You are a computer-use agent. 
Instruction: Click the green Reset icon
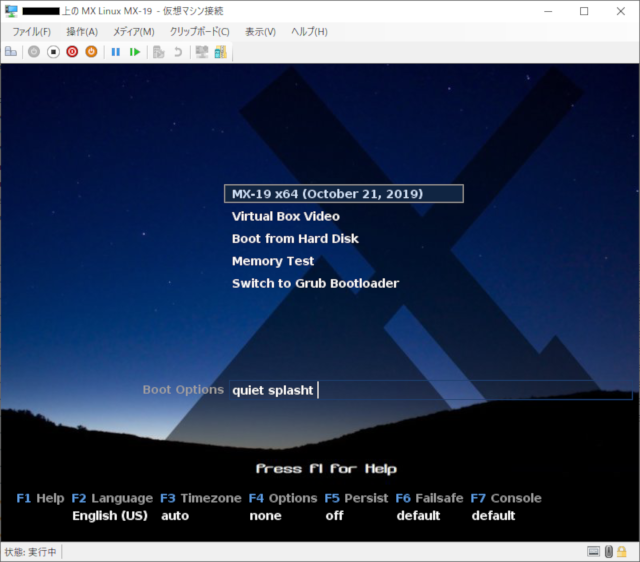[x=135, y=52]
